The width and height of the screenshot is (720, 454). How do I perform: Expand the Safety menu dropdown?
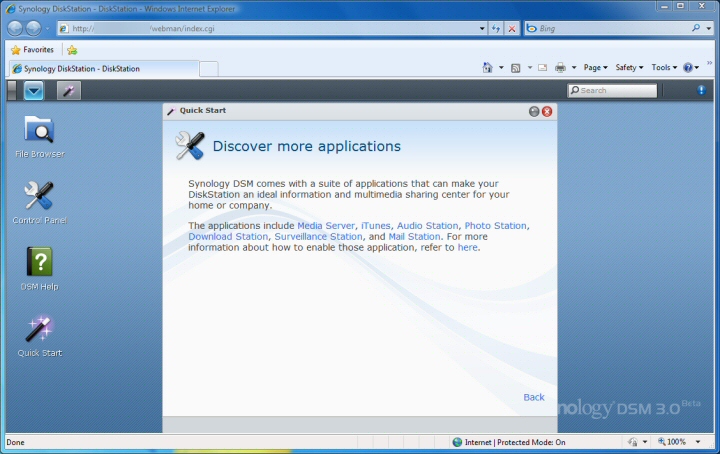pos(629,67)
